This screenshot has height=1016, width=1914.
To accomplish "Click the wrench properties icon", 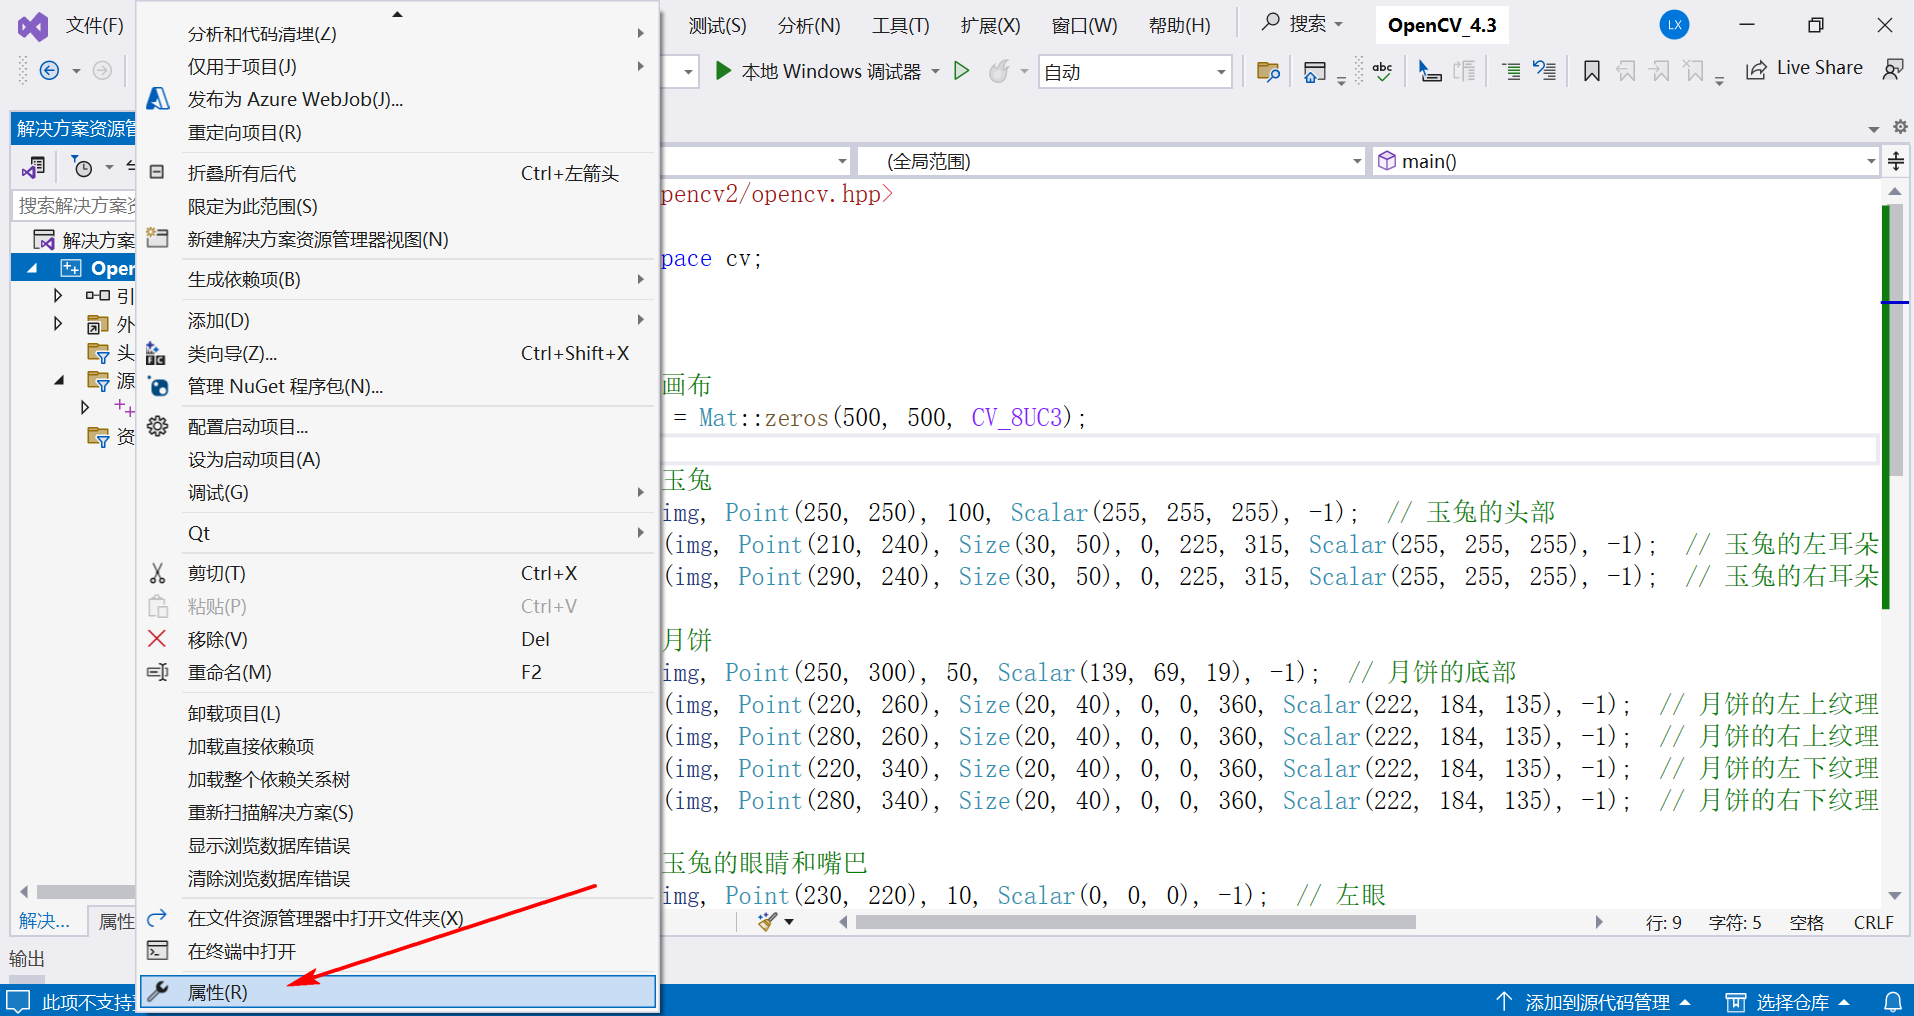I will (158, 991).
